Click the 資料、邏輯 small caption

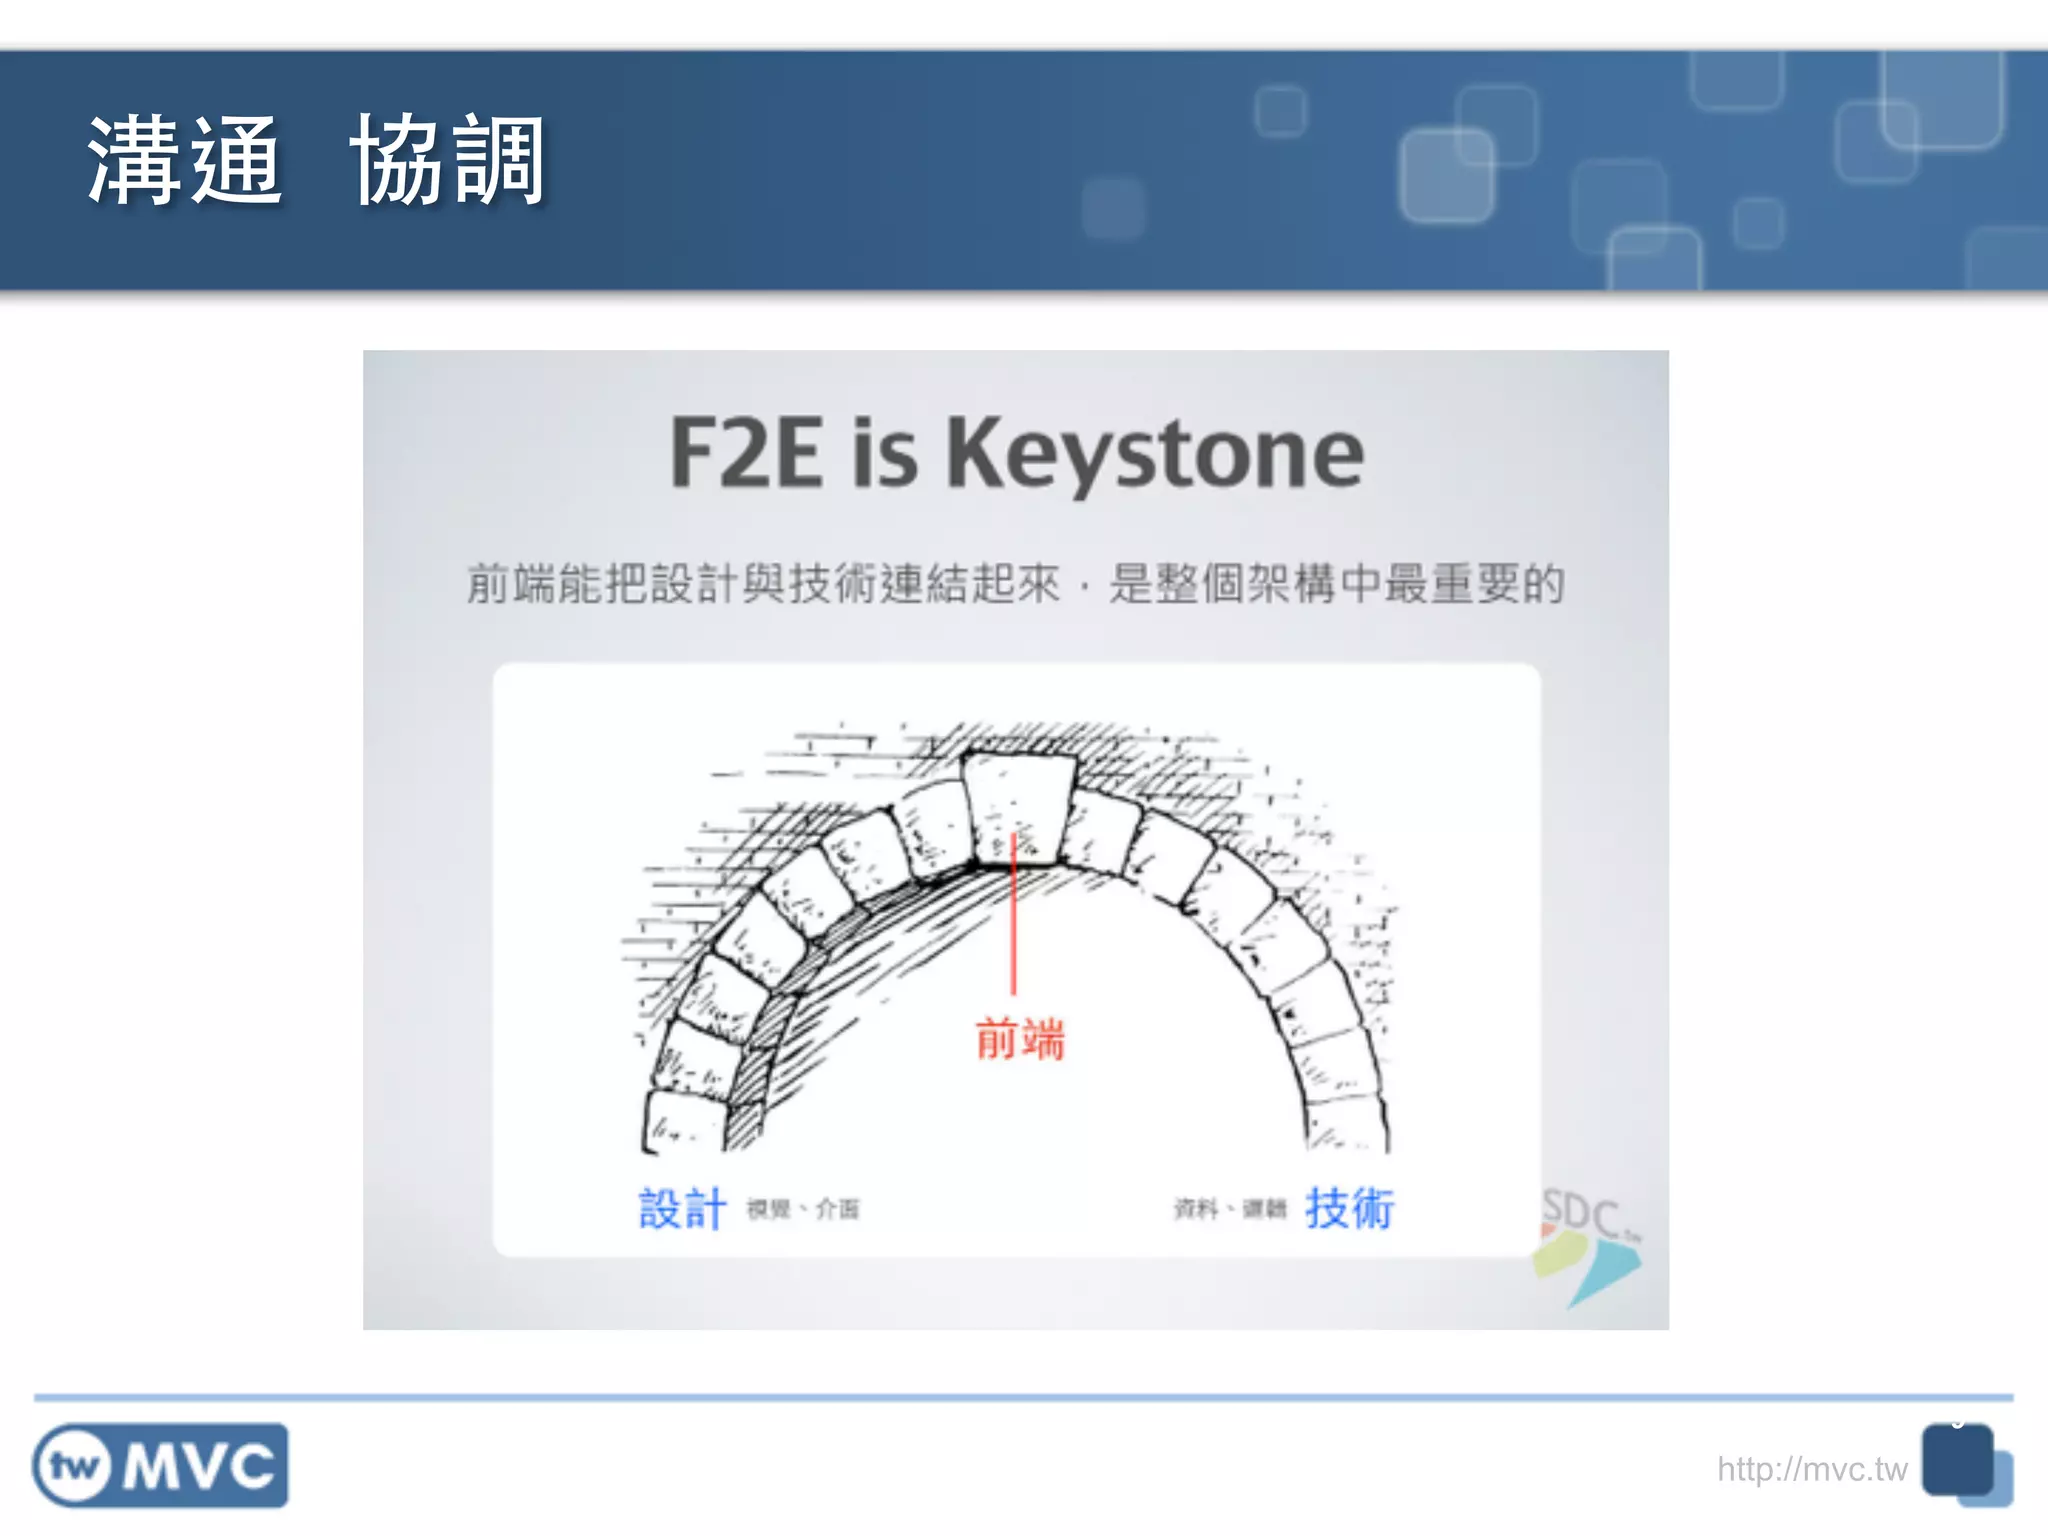[x=1230, y=1210]
